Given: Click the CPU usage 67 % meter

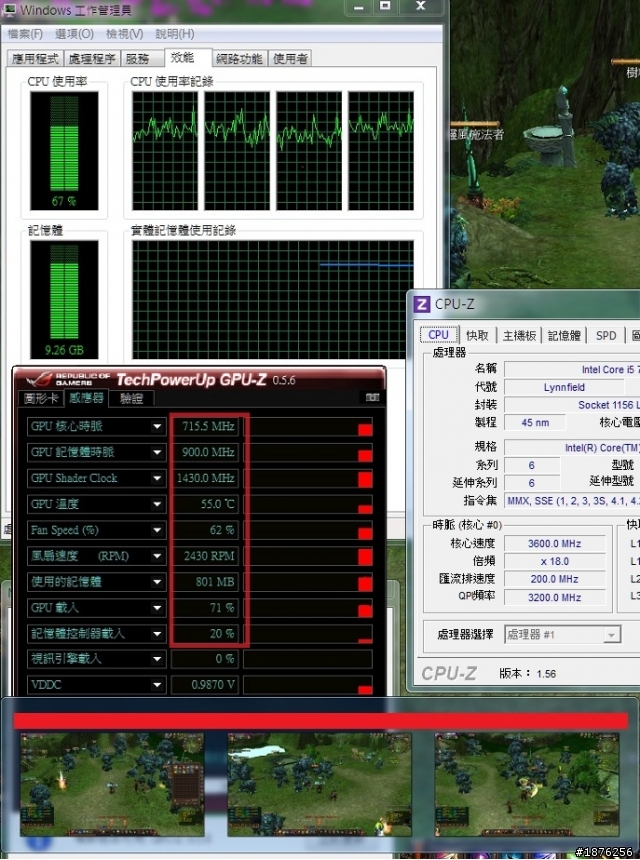Looking at the screenshot, I should (x=64, y=150).
